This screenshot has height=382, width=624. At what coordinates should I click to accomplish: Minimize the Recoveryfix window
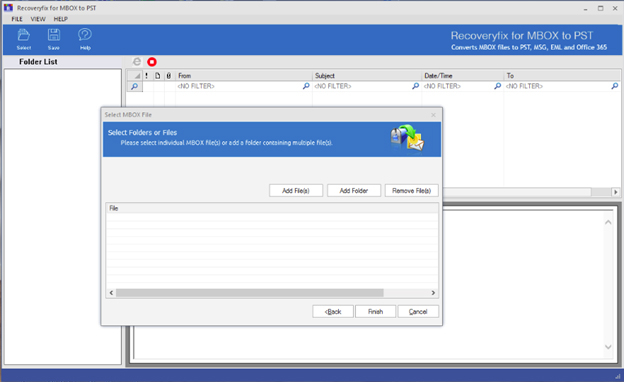(x=585, y=8)
